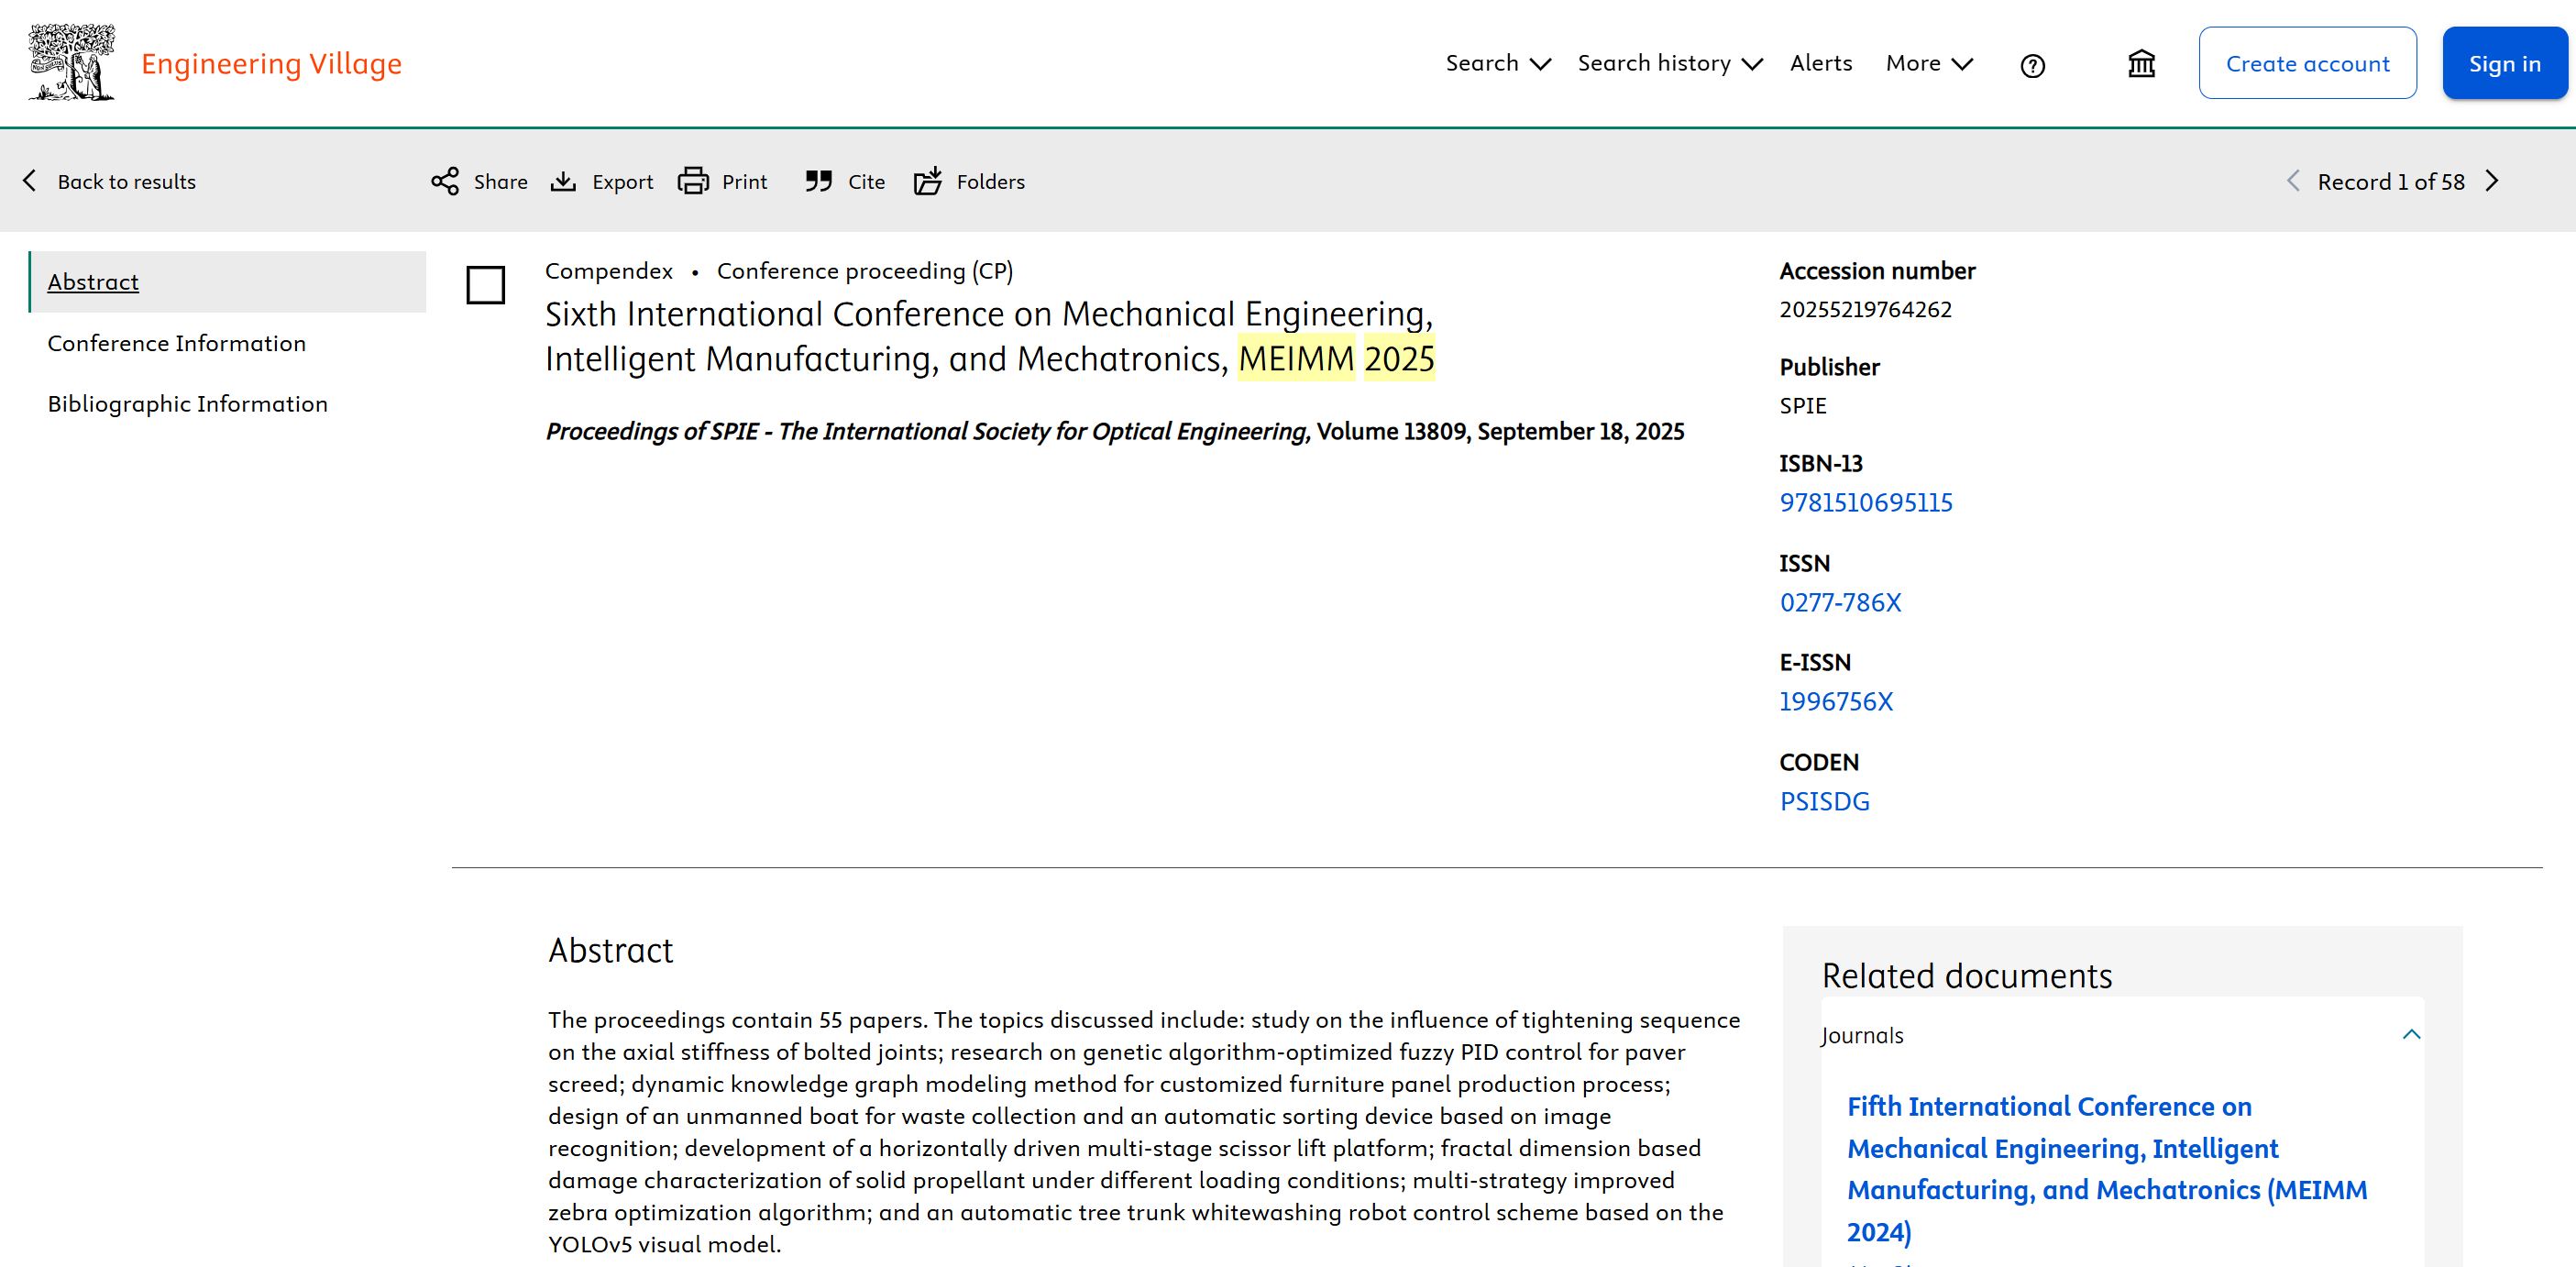Open help via question mark icon
2576x1267 pixels.
pos(2032,66)
